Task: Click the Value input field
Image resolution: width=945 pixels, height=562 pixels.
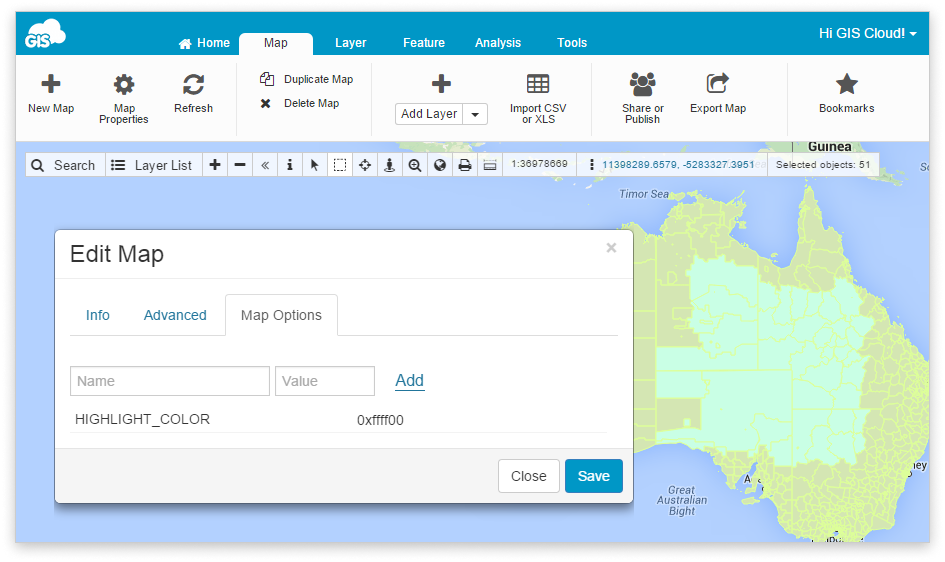Action: click(325, 381)
